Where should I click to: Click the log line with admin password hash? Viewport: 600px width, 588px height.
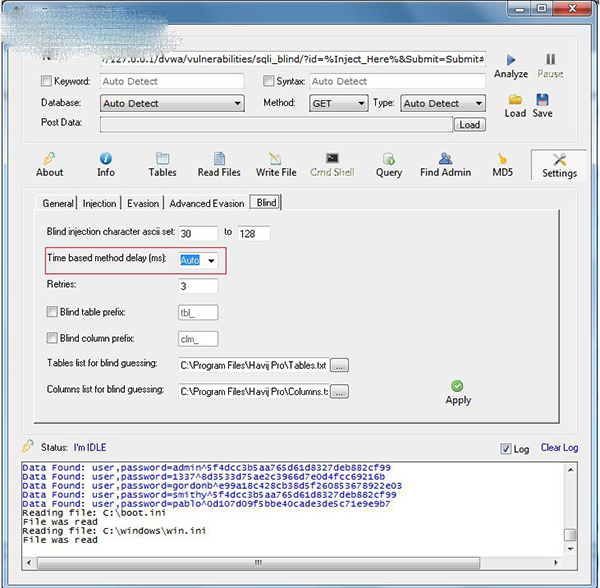207,467
